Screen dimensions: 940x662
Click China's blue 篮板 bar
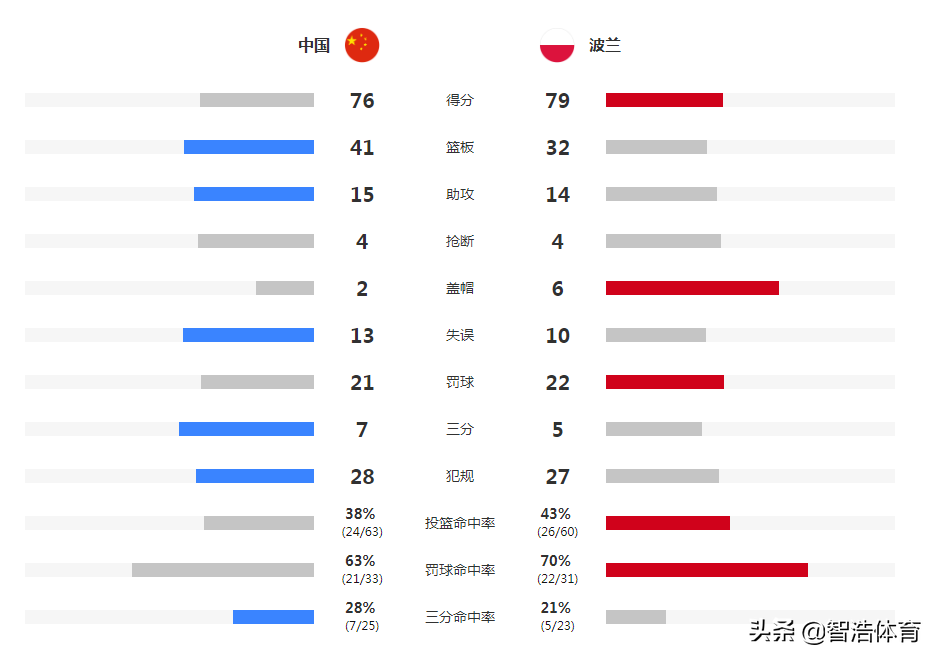coord(249,147)
